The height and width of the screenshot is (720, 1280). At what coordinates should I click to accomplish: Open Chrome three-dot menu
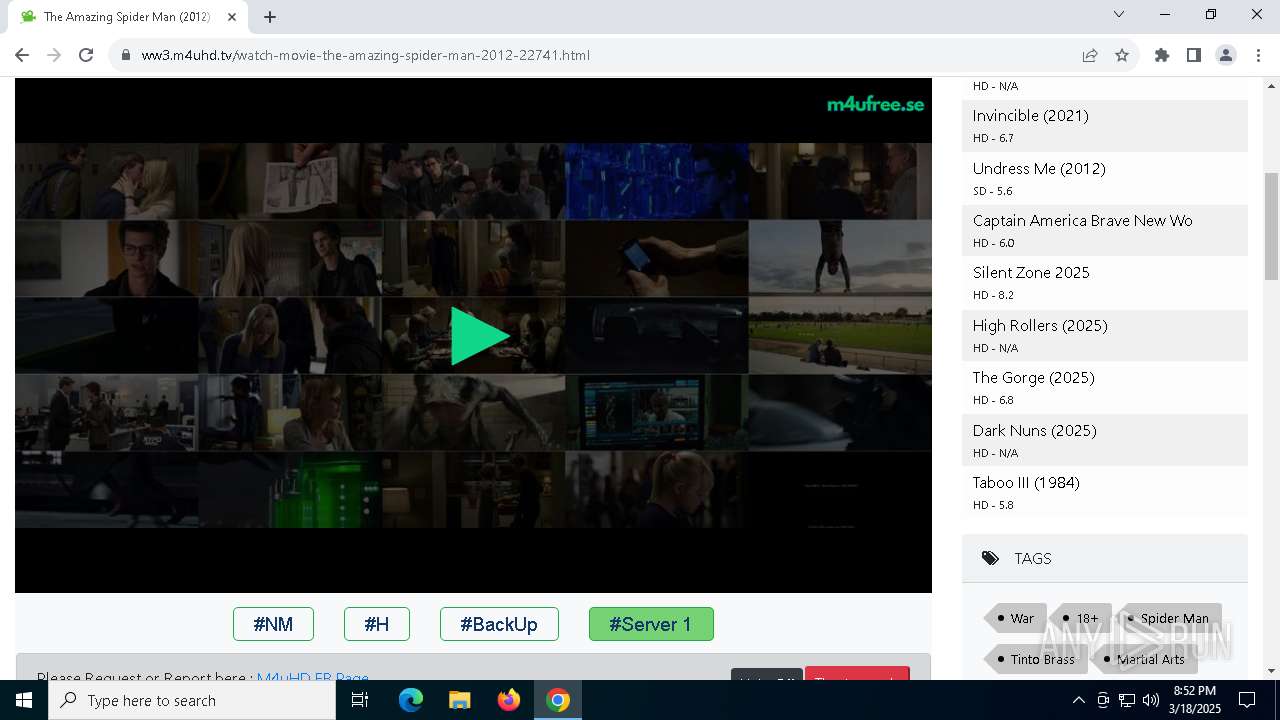(1258, 55)
